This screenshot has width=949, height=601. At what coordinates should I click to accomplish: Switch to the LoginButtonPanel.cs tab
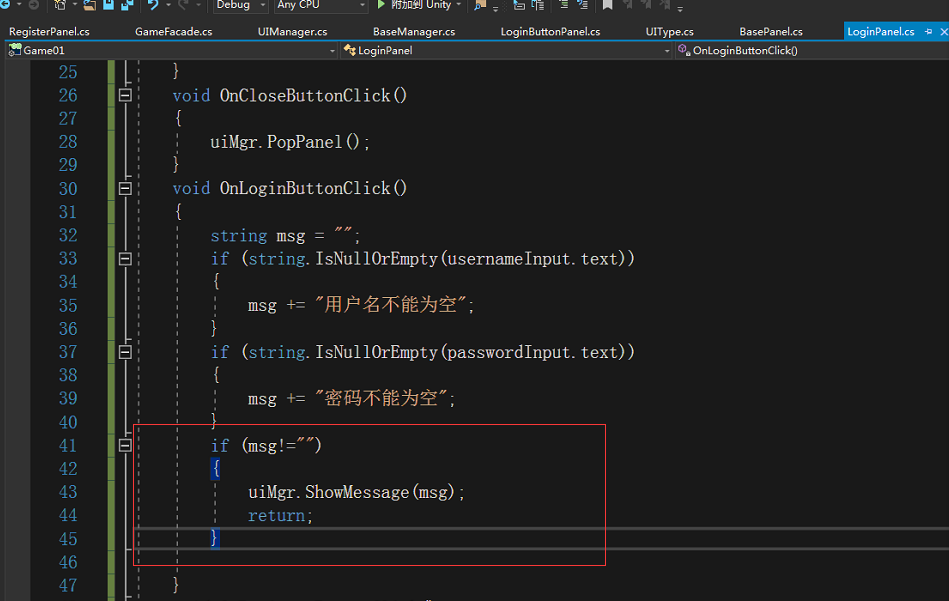[550, 31]
